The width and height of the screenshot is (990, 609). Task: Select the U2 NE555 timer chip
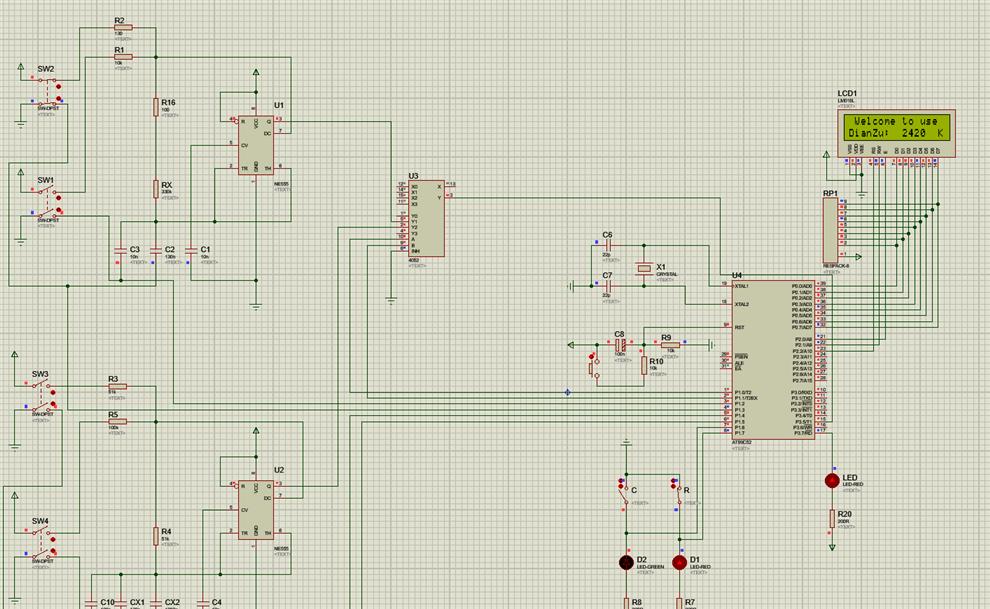(x=255, y=509)
